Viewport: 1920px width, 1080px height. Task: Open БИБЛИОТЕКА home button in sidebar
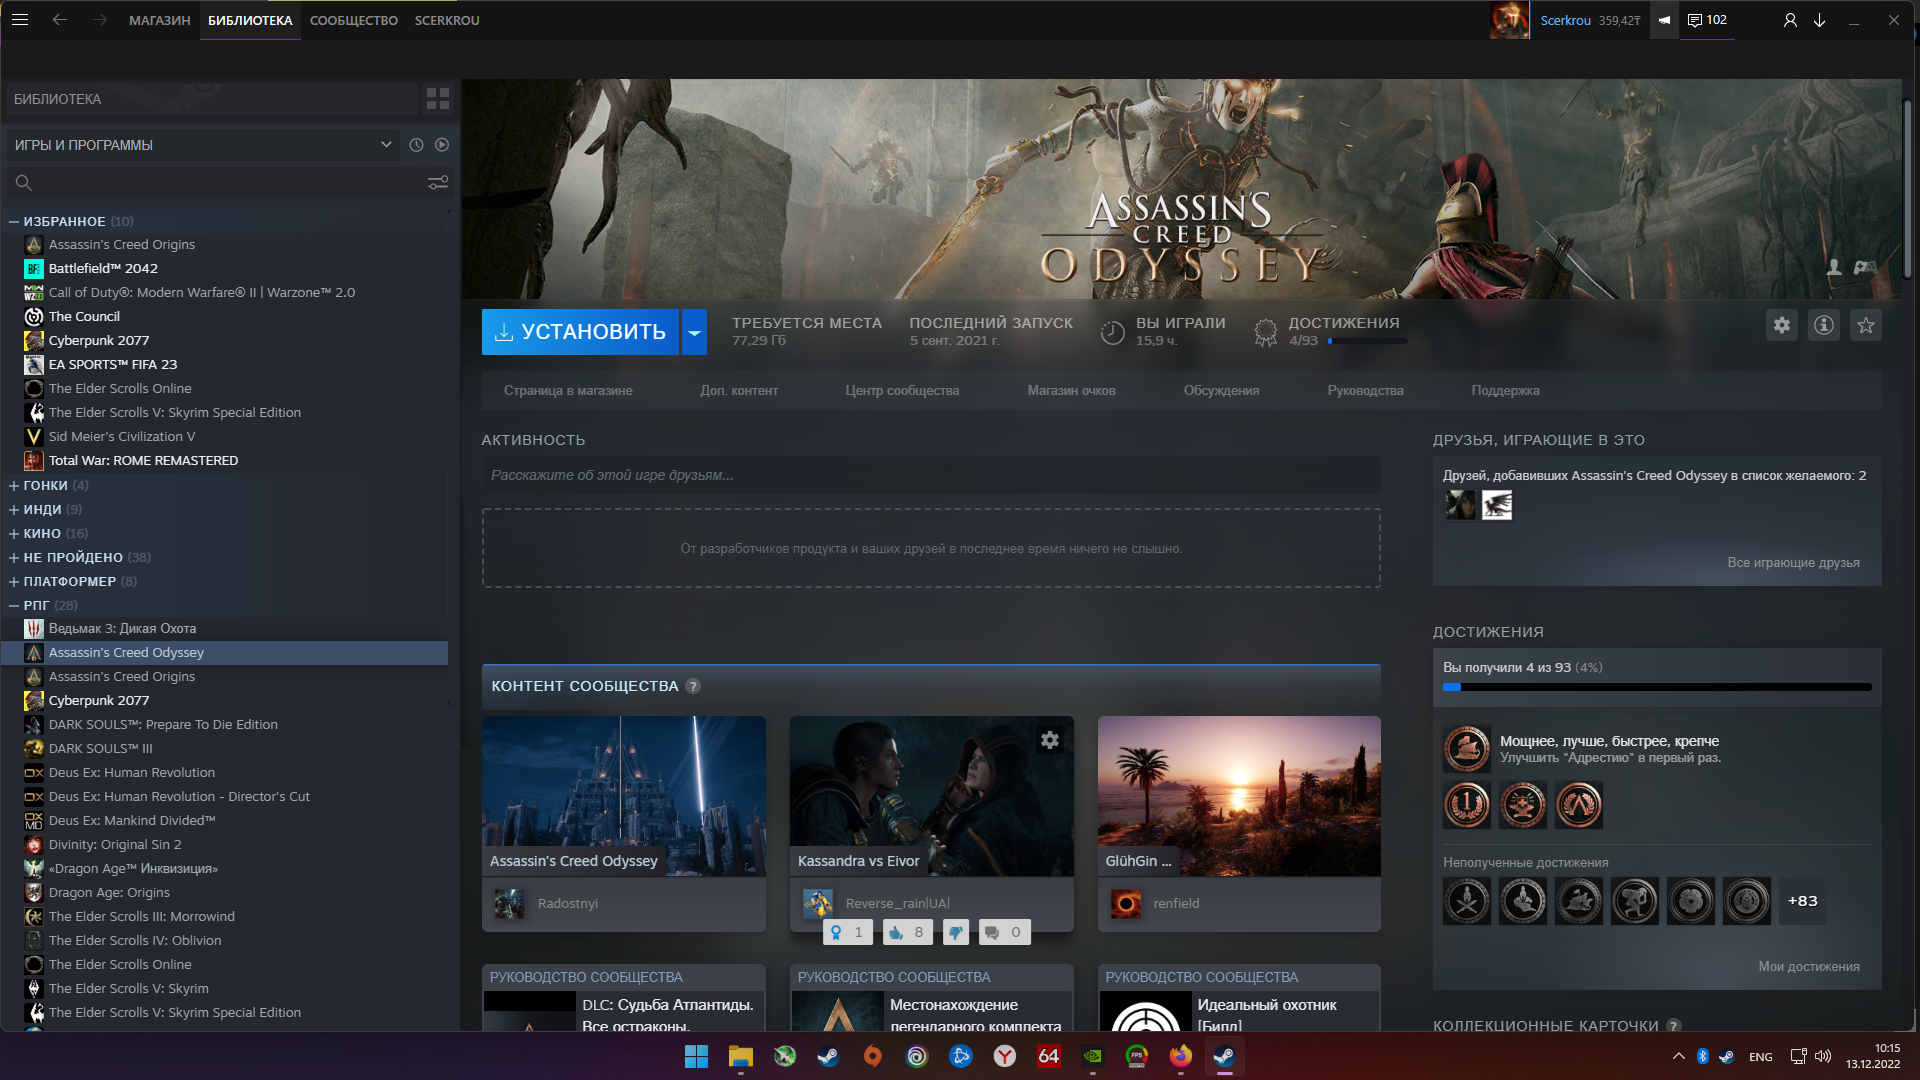[212, 99]
